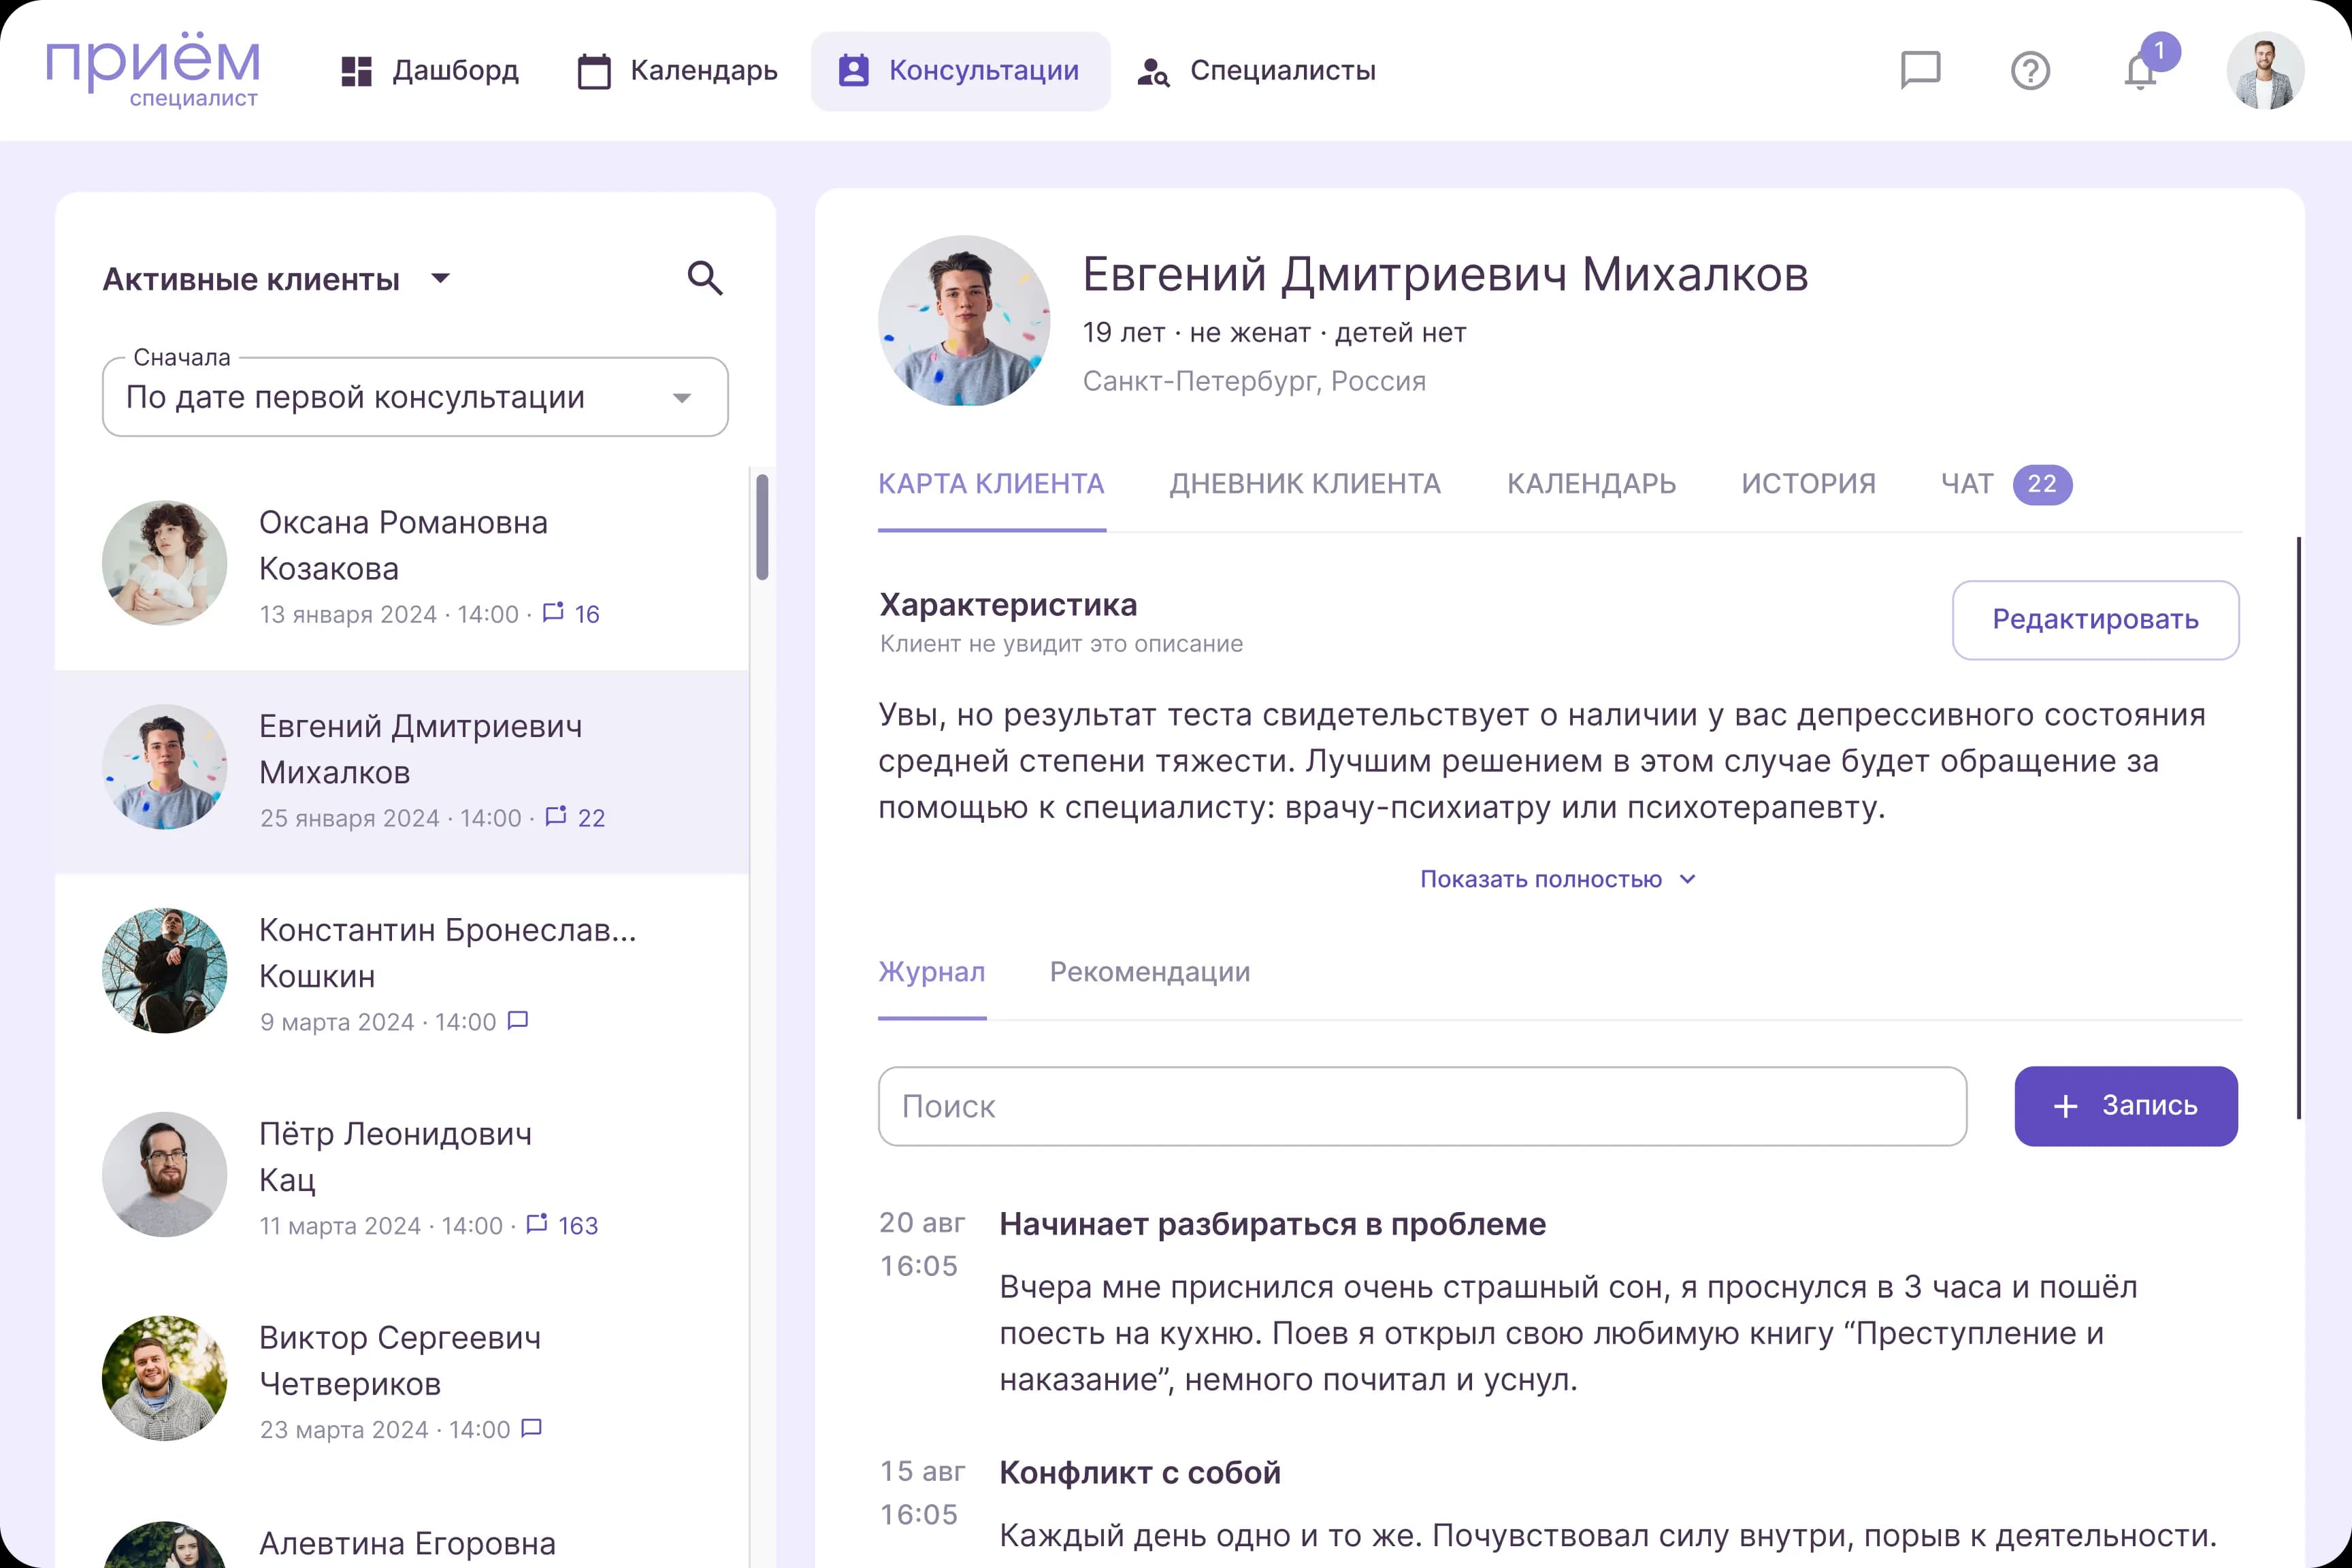Click the Специалисты person-search icon
The height and width of the screenshot is (1568, 2352).
(x=1153, y=72)
